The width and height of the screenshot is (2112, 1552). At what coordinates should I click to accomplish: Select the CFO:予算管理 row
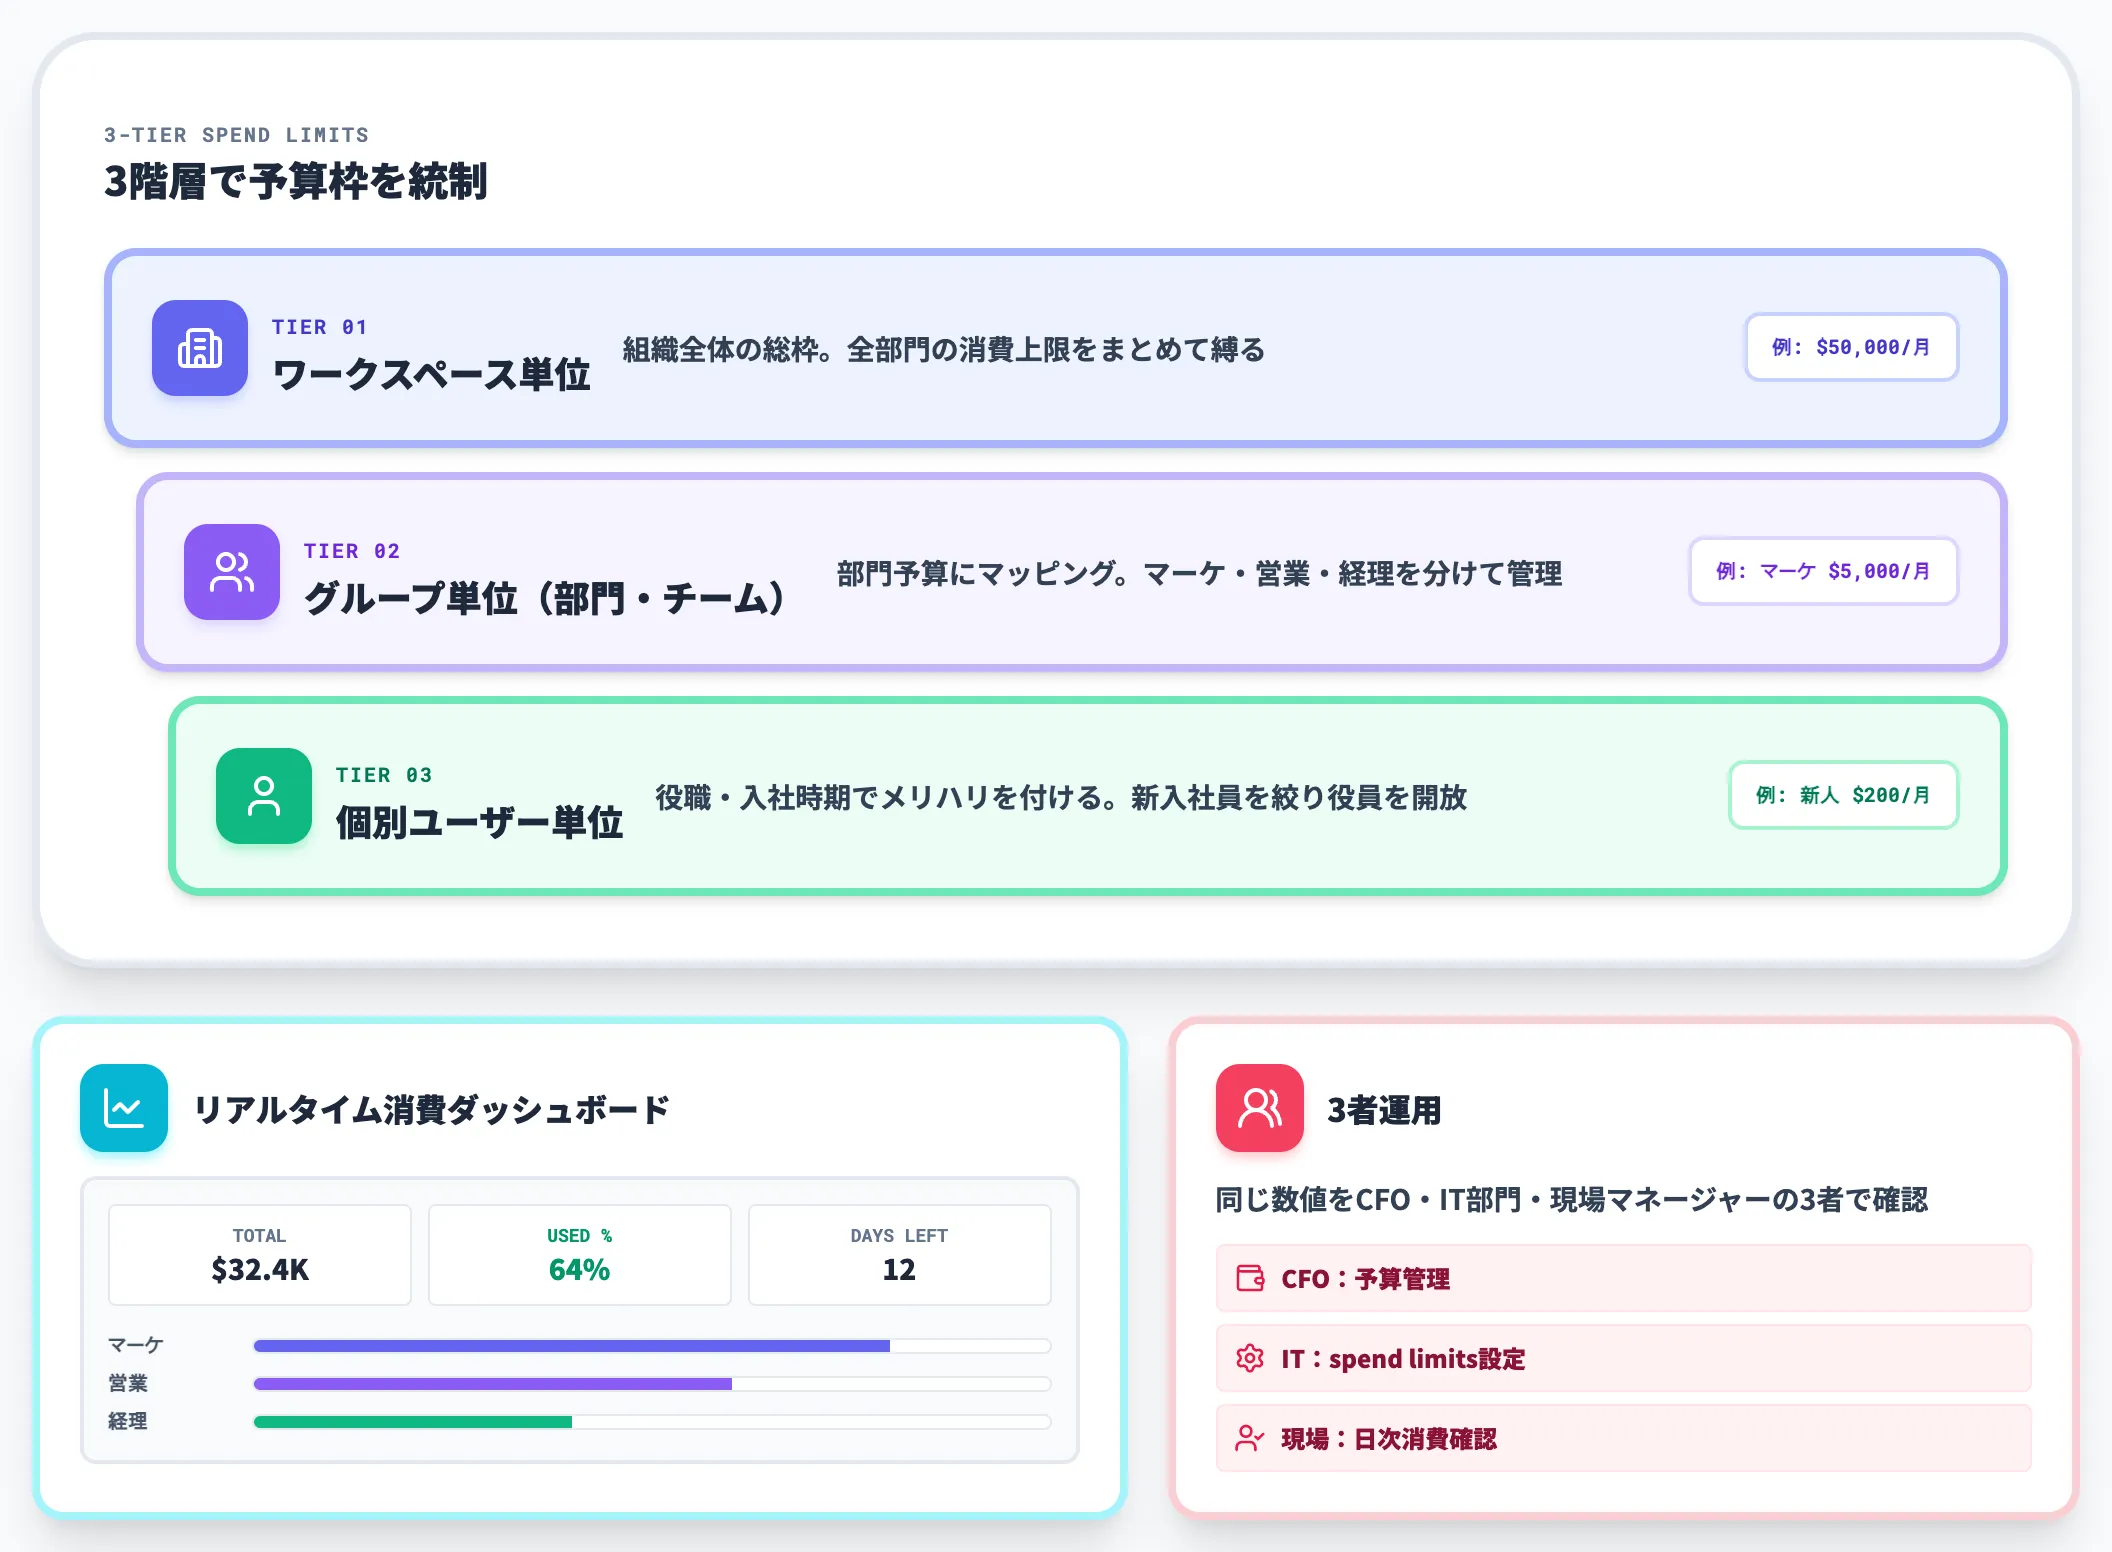1624,1278
